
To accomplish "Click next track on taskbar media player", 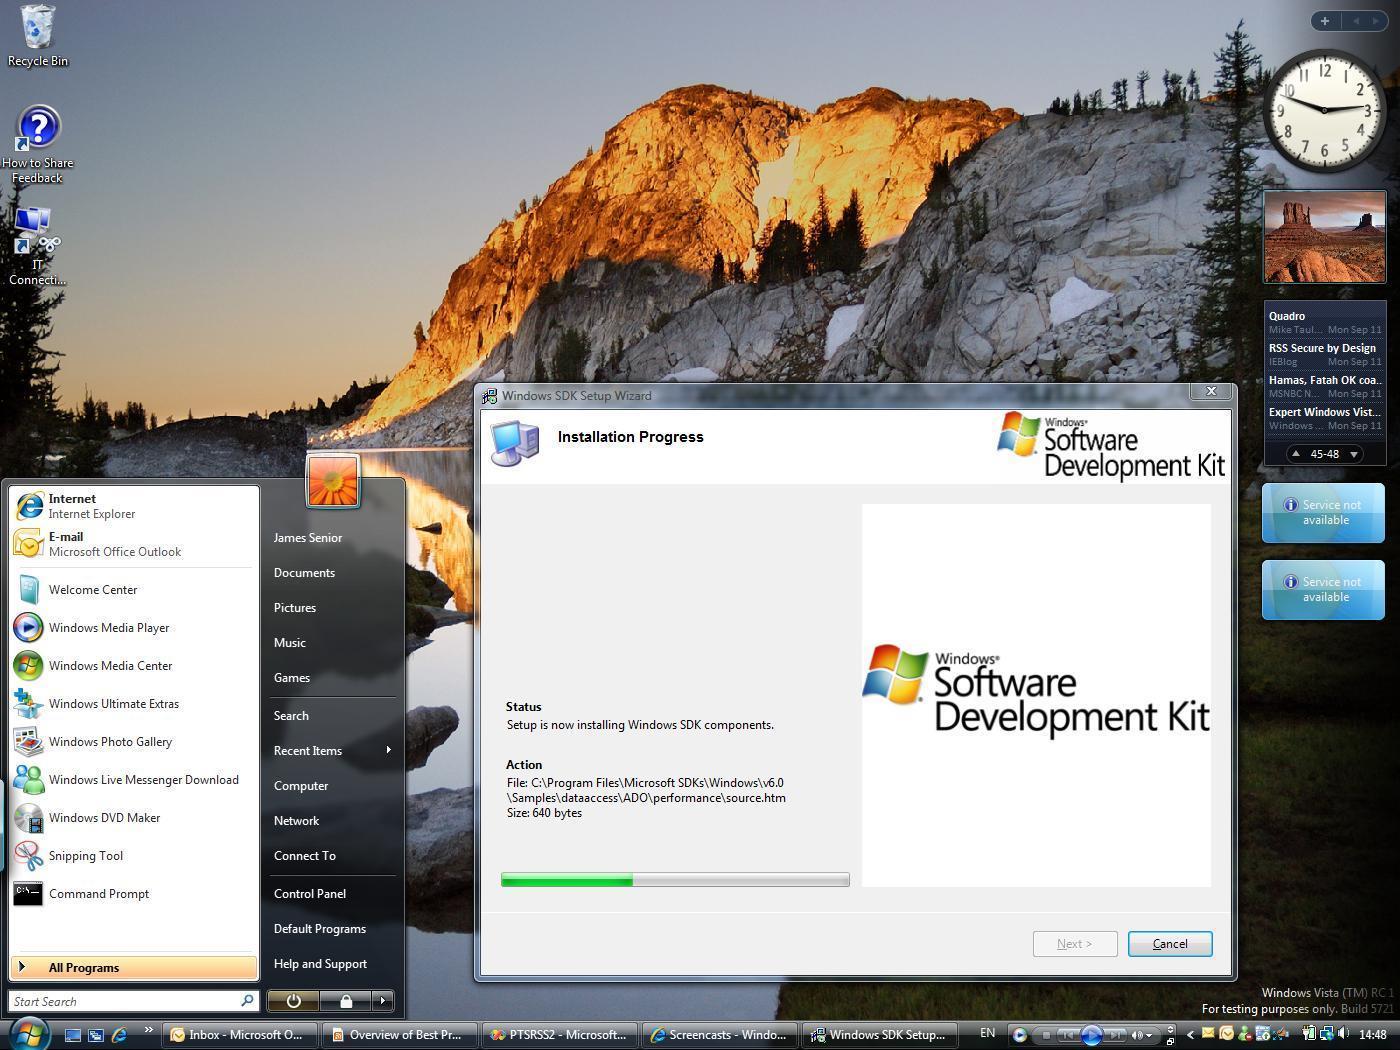I will click(x=1115, y=1035).
